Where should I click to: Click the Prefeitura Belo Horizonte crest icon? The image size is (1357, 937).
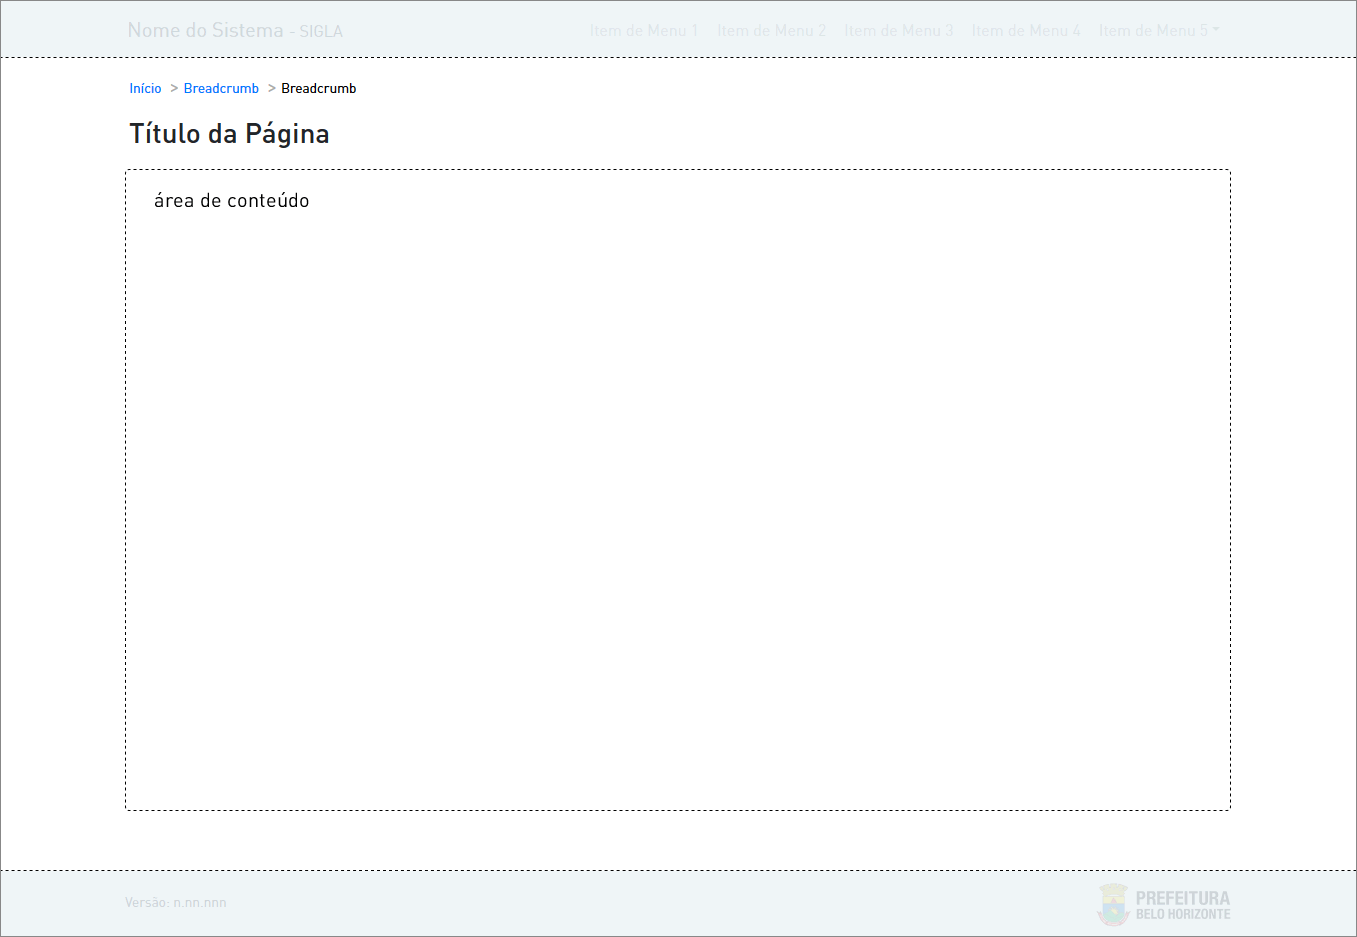1113,905
